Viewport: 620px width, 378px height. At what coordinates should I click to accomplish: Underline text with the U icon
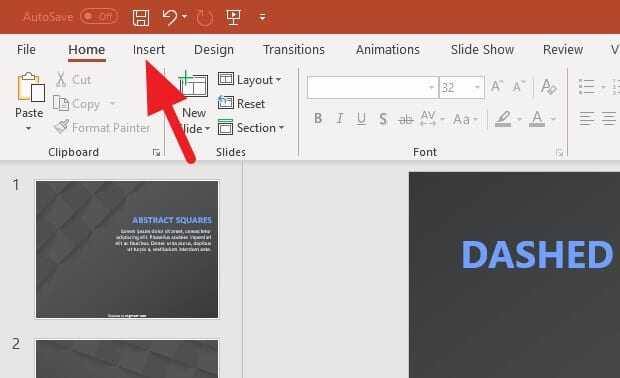(361, 118)
